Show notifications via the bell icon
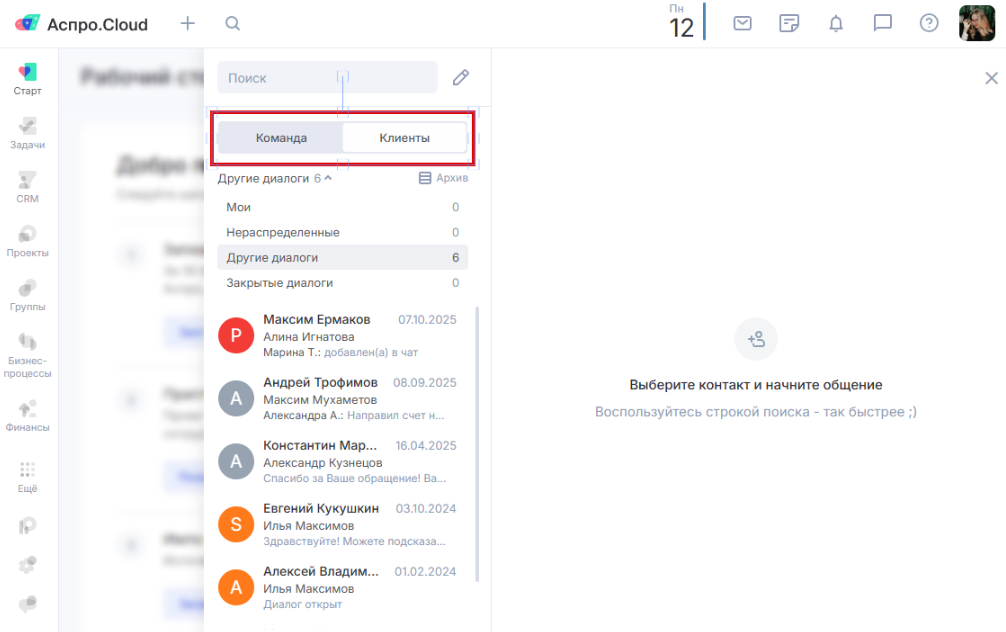 pos(836,23)
